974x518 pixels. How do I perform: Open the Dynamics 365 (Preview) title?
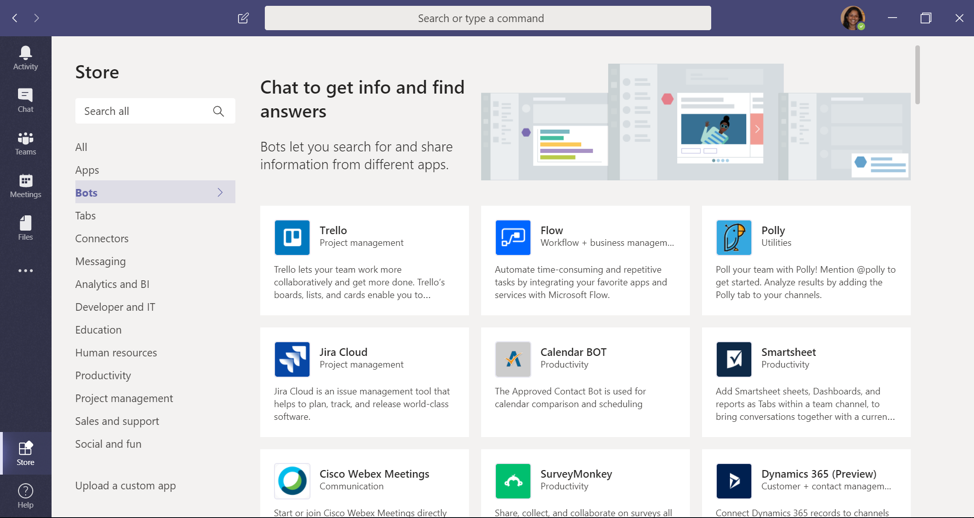pos(819,474)
